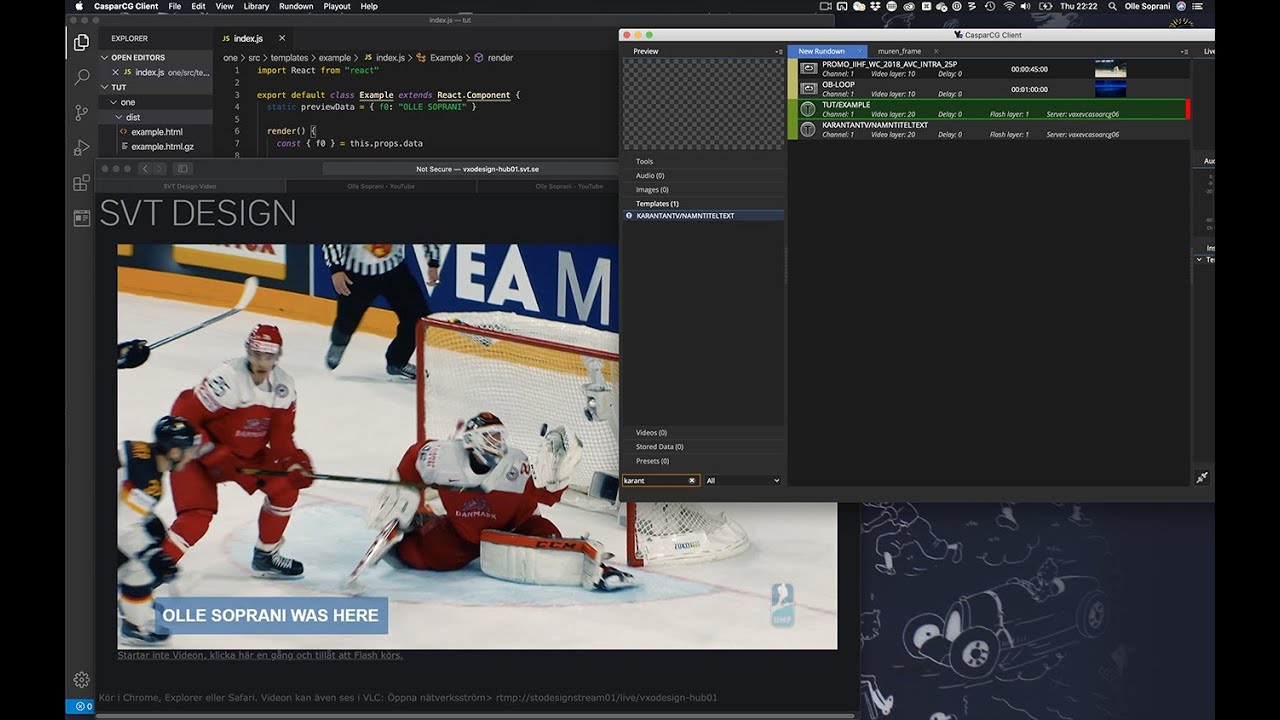Select KARANTANTV/NAMNTITELTEXT in the Templates library
This screenshot has height=720, width=1280.
(x=704, y=216)
